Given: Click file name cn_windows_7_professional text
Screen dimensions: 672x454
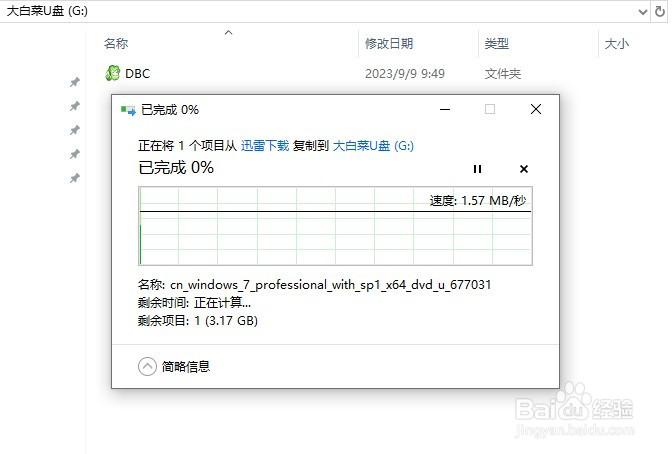Looking at the screenshot, I should pos(330,285).
